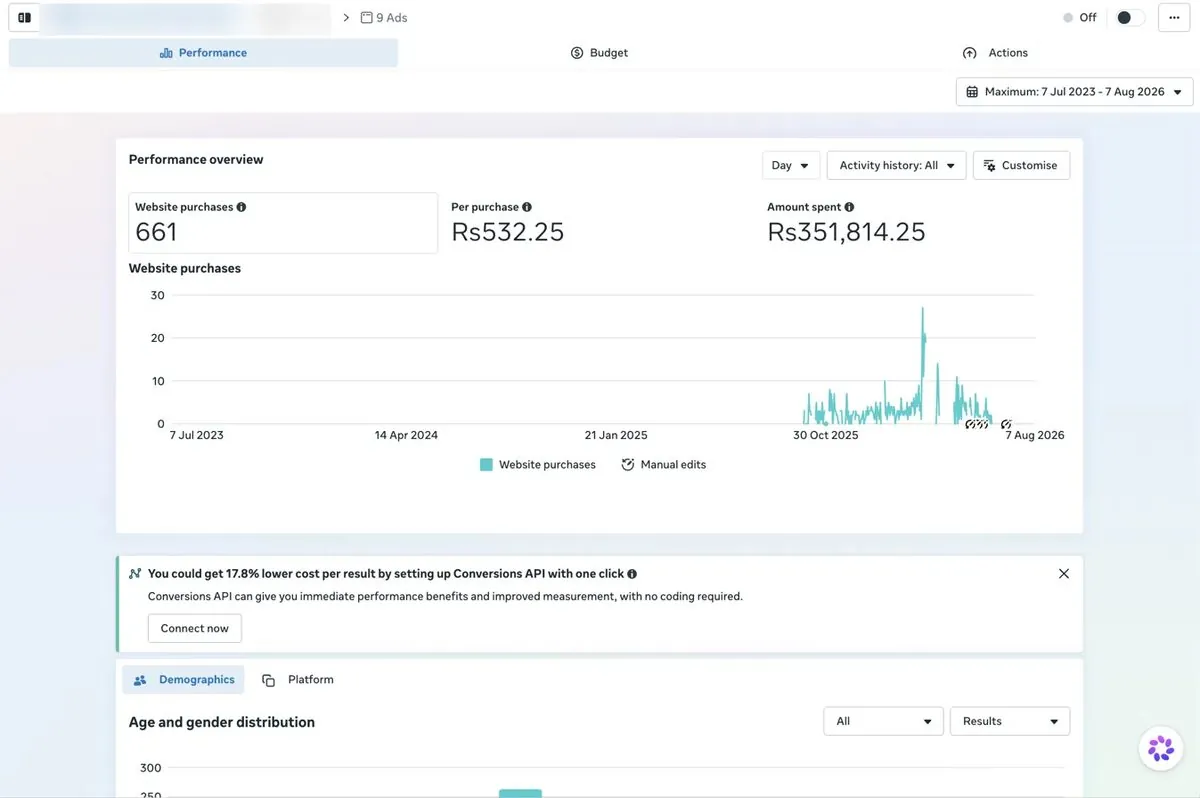This screenshot has height=798, width=1200.
Task: Click the manual edit marker near 7 Aug 2026
Action: click(x=1006, y=425)
